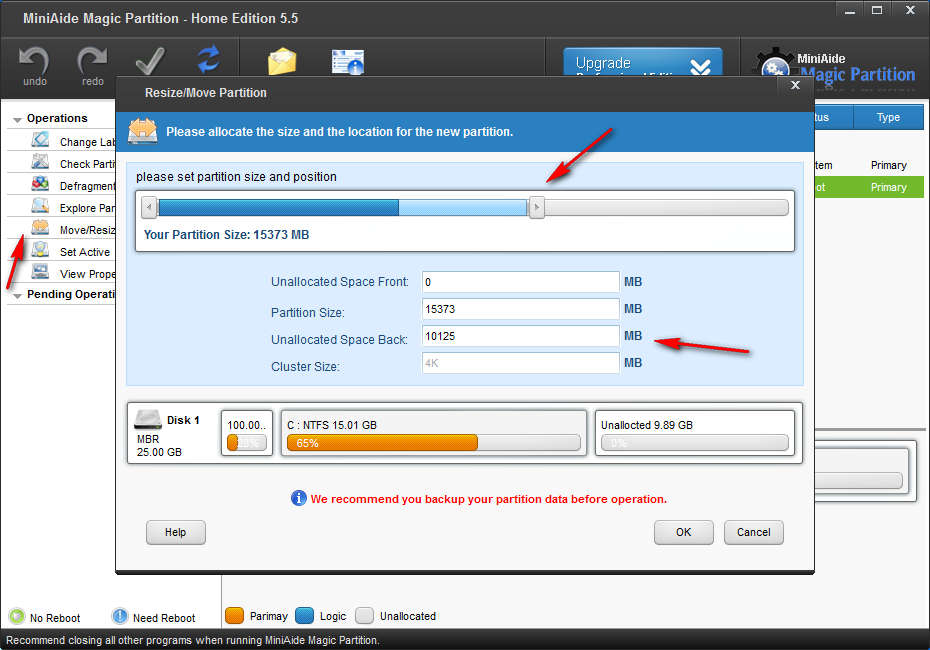Click the slider right arrow handle
Viewport: 930px width, 650px height.
(x=537, y=208)
